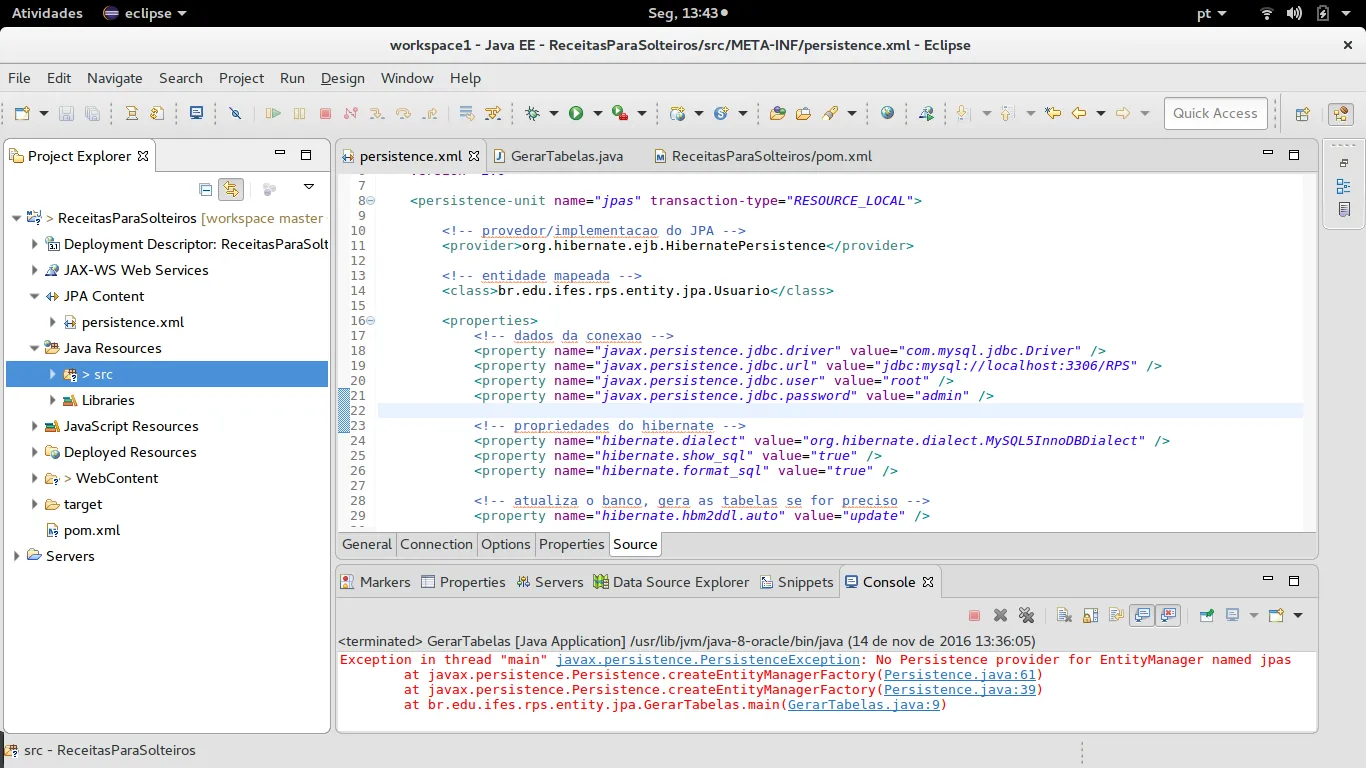1366x768 pixels.
Task: Expand the Deployment Descriptor tree node
Action: point(35,244)
